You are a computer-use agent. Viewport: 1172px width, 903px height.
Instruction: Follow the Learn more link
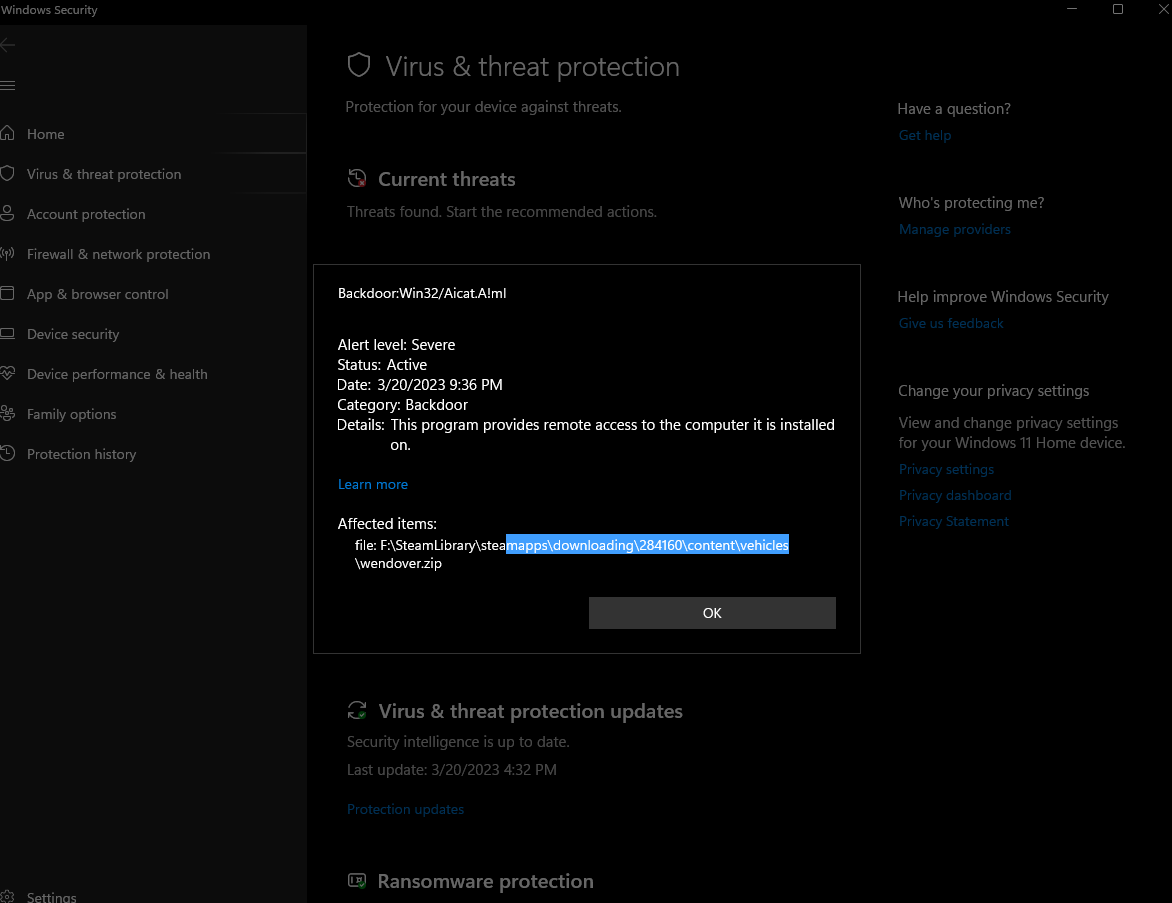(x=372, y=484)
